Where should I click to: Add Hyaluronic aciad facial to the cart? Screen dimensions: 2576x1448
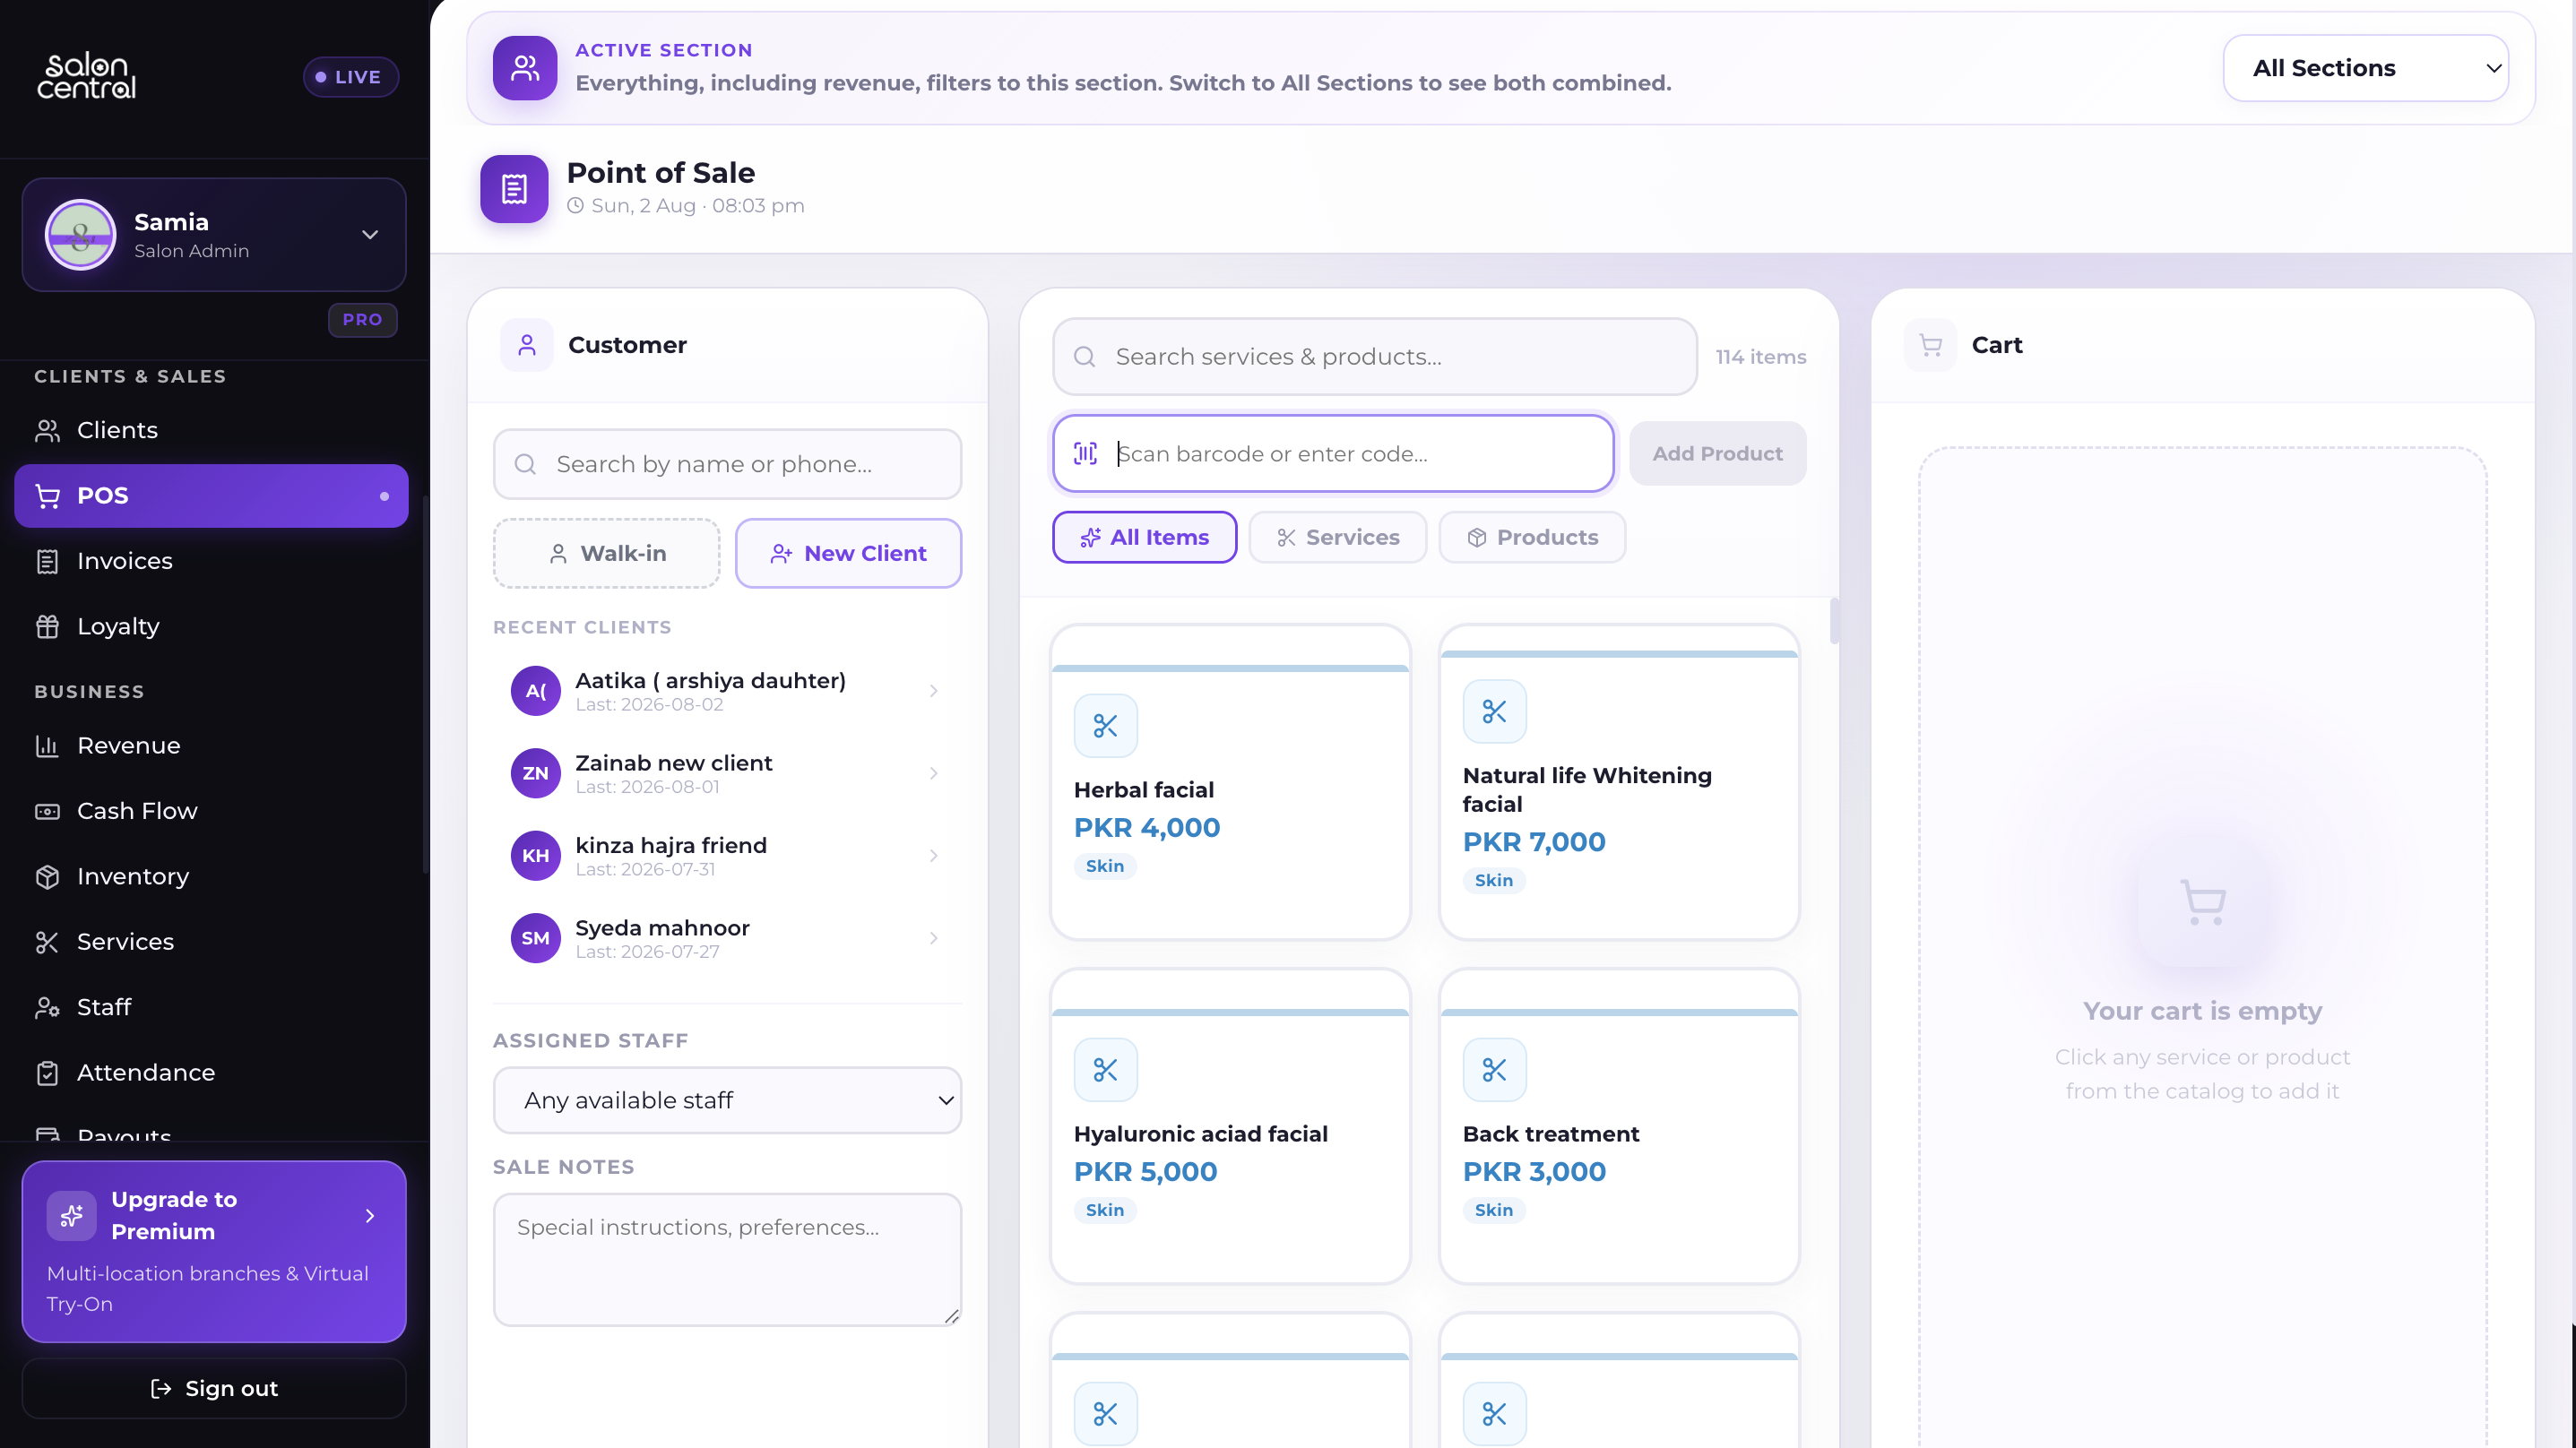tap(1230, 1127)
